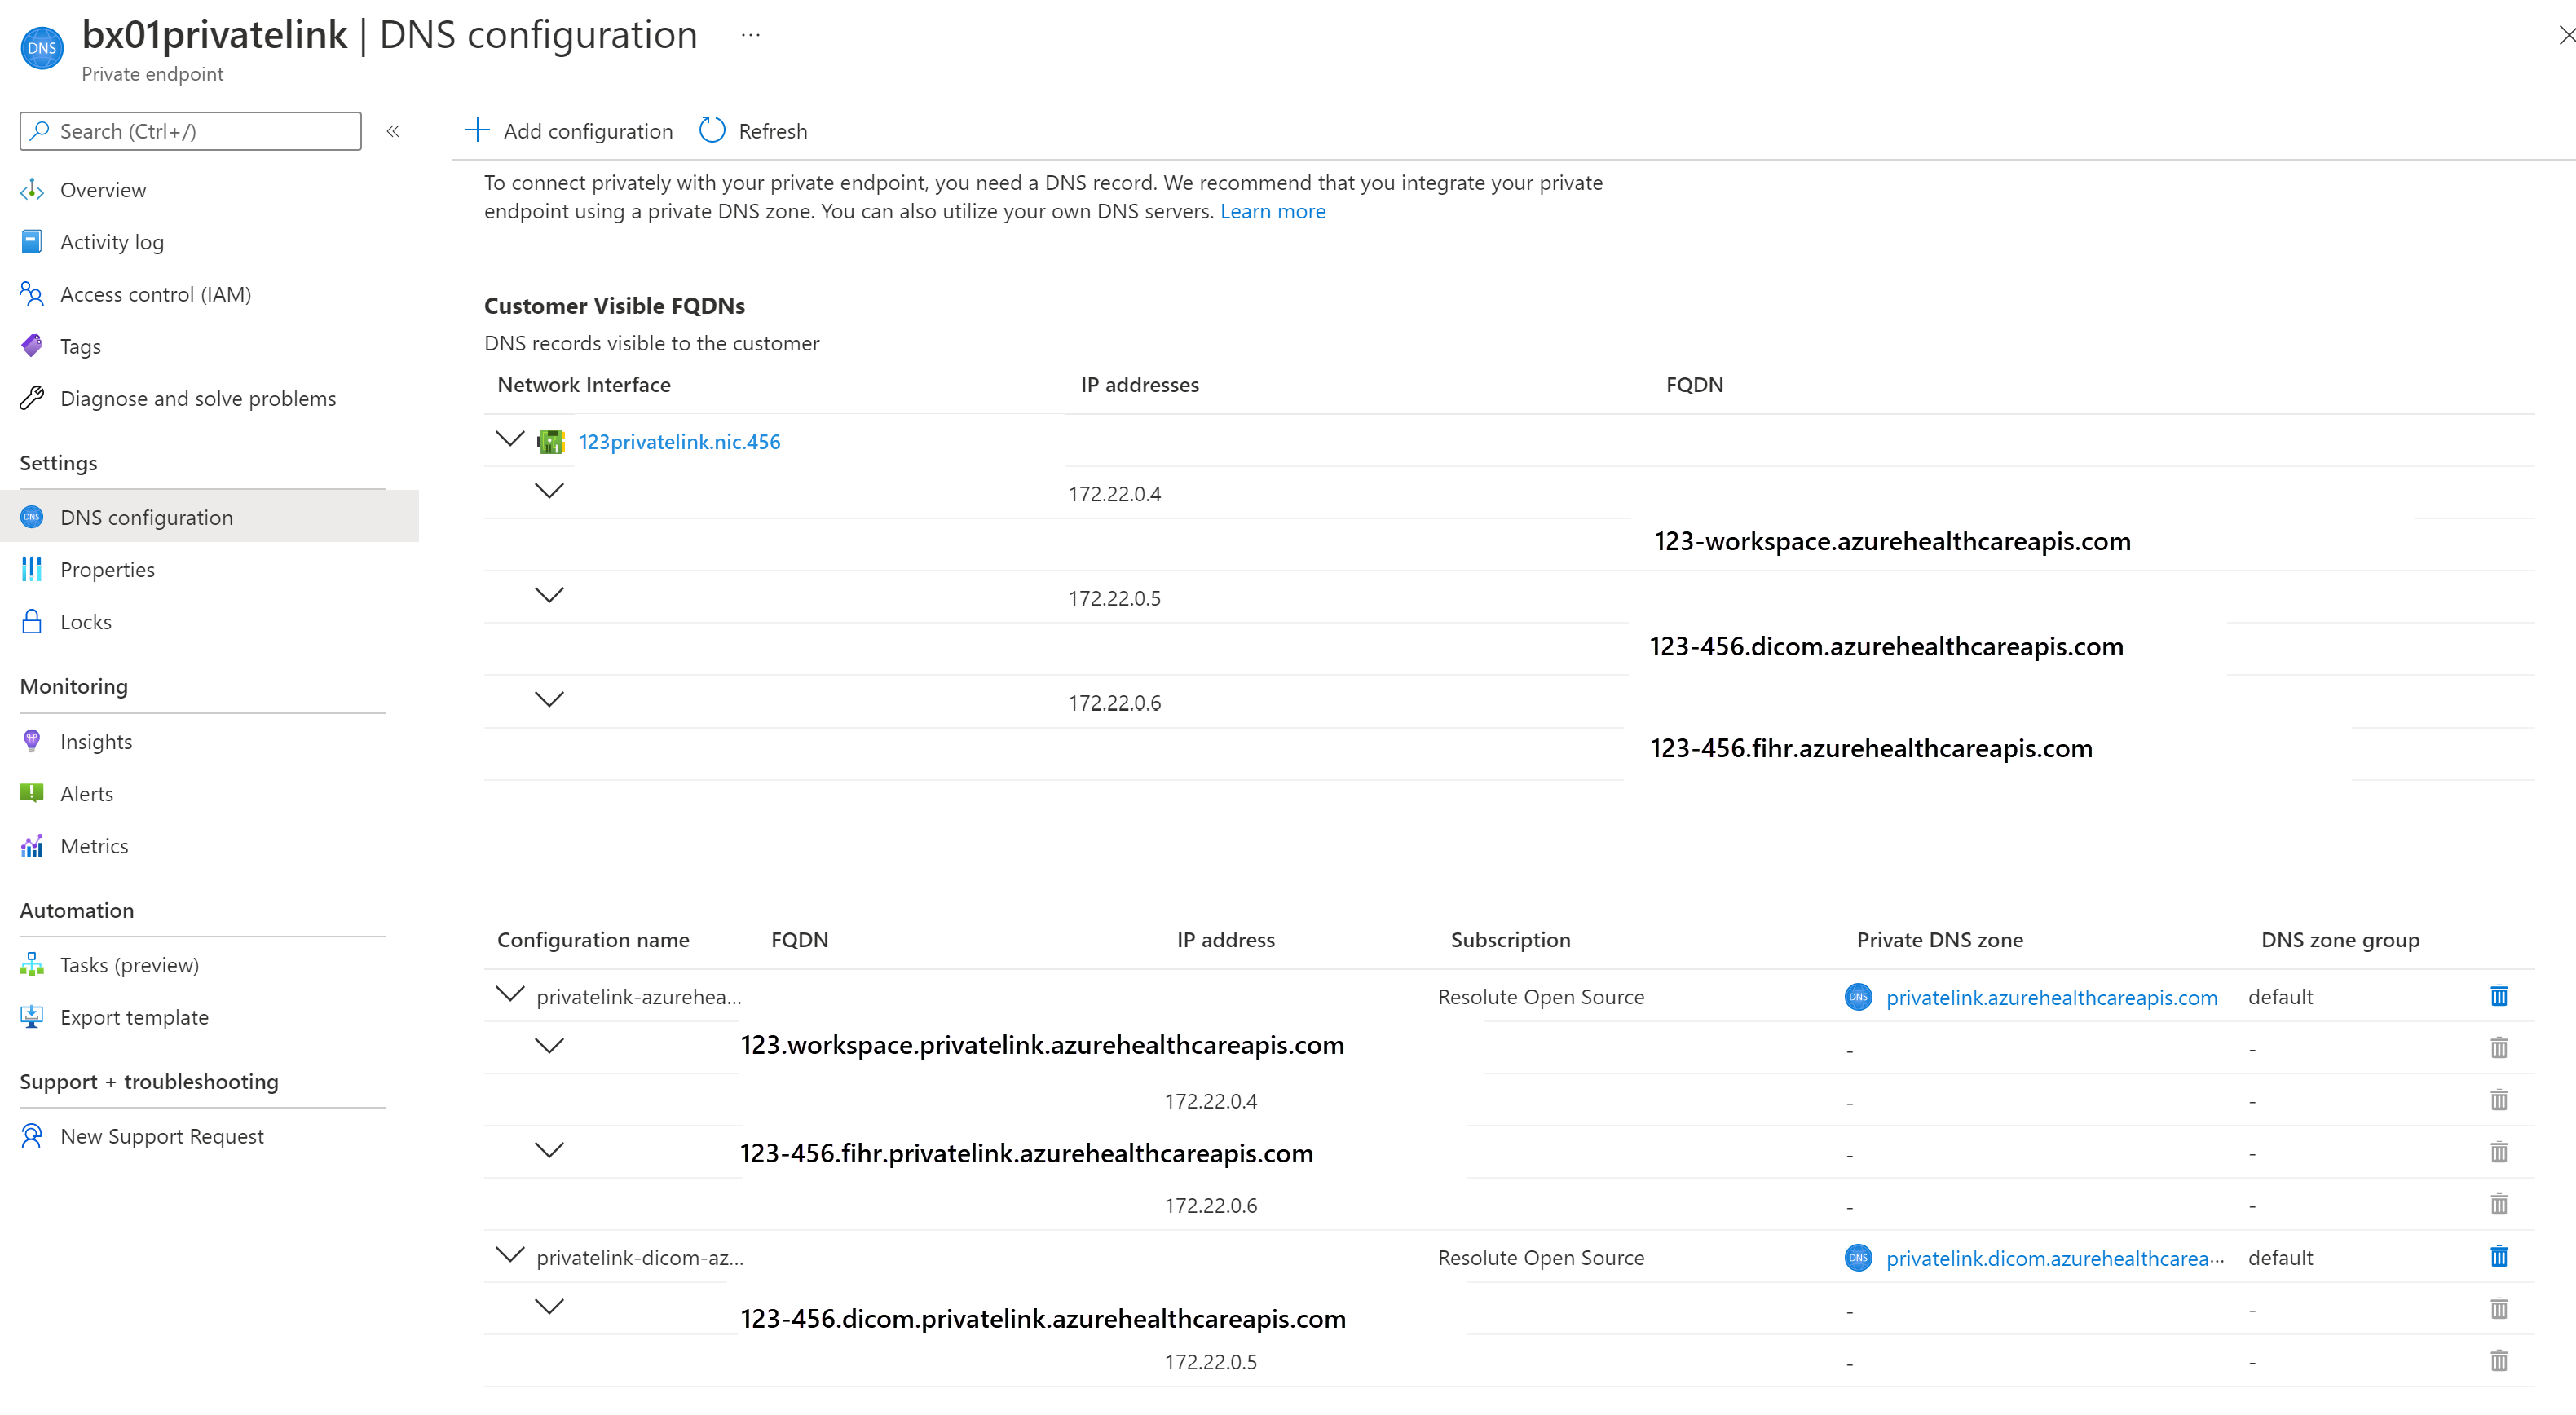The width and height of the screenshot is (2576, 1415).
Task: Click the Alerts monitoring icon
Action: pos(31,793)
